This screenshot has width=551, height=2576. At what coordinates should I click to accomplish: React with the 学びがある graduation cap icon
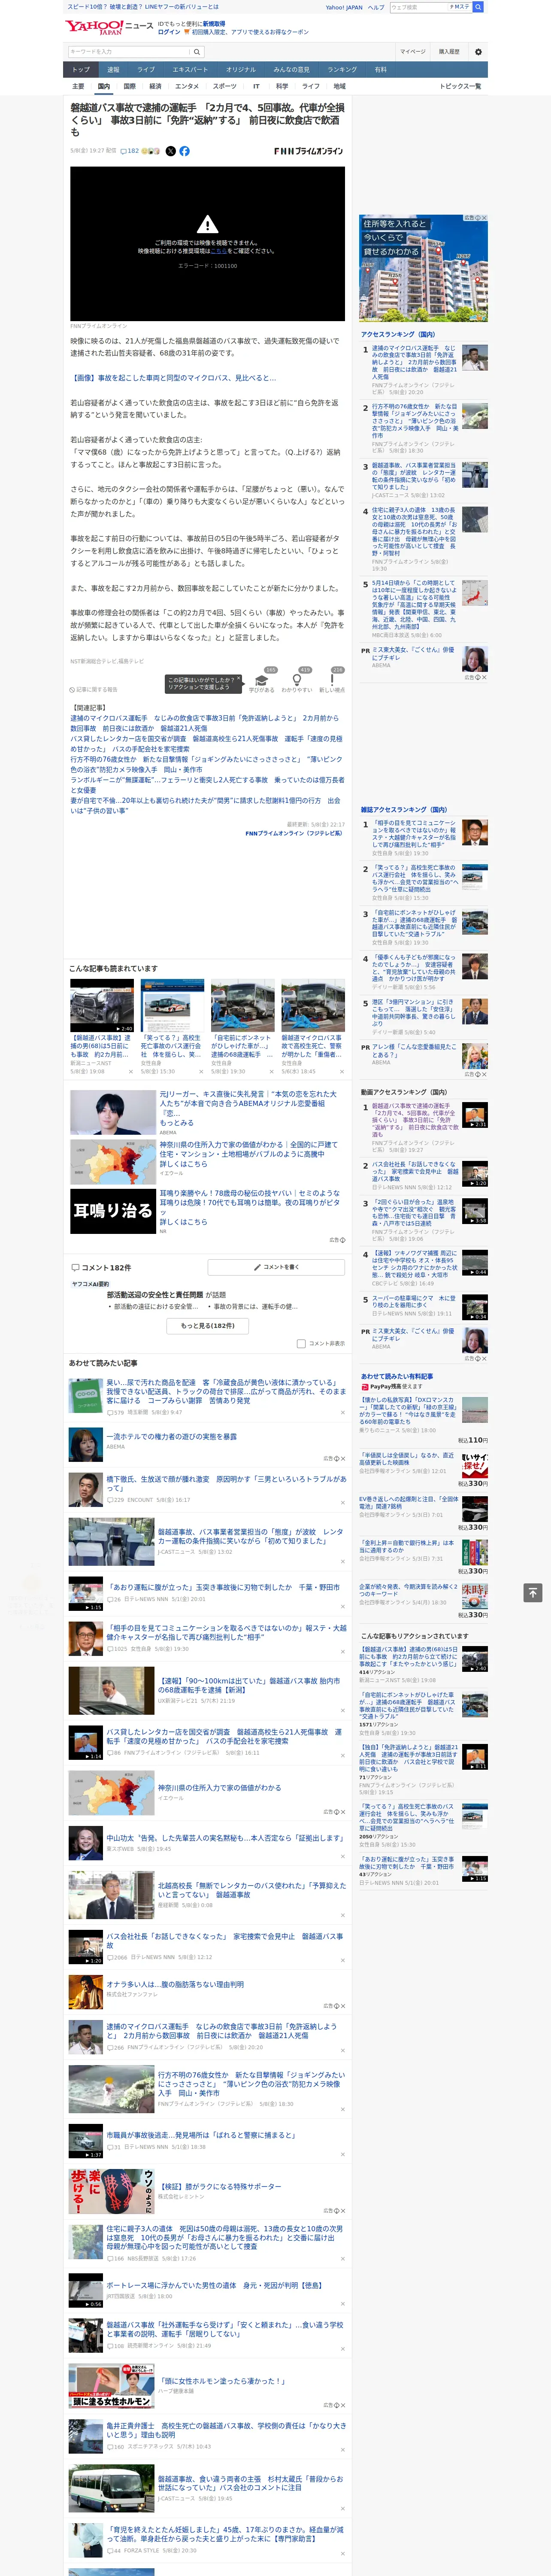click(262, 680)
